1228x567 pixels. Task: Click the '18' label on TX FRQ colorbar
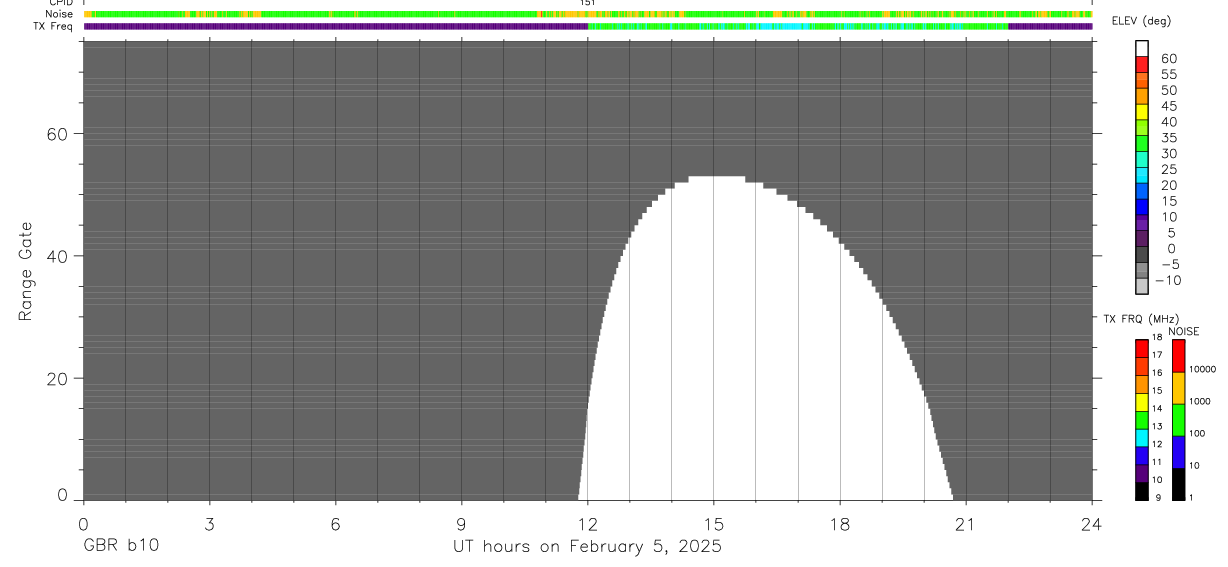tap(1157, 338)
